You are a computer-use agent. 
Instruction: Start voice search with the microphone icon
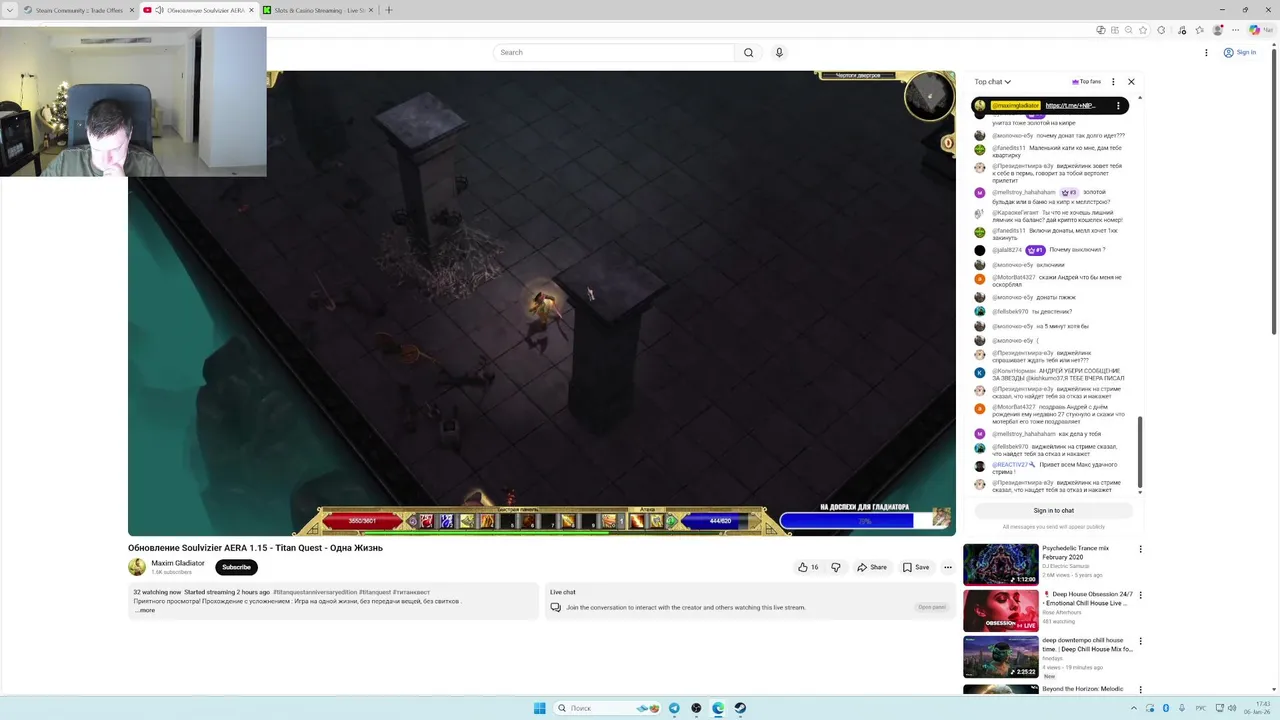(779, 52)
